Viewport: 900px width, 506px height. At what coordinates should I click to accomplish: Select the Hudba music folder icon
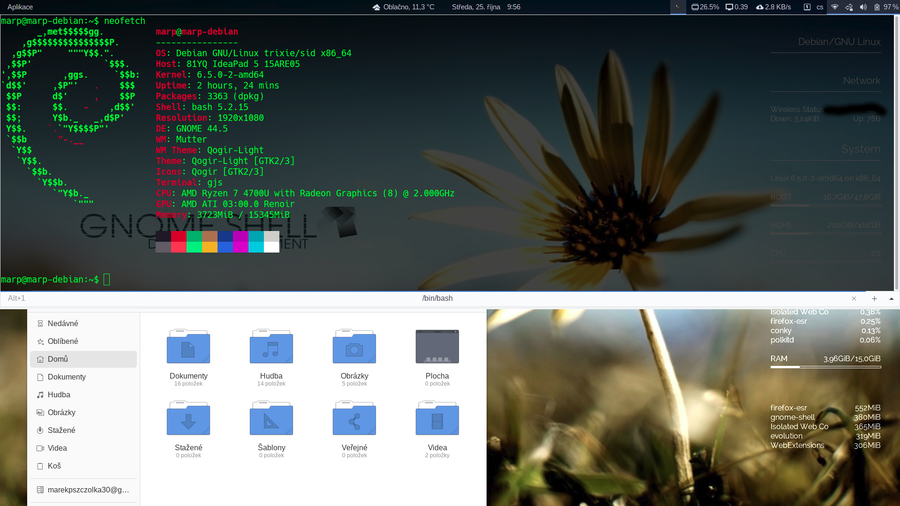tap(271, 347)
